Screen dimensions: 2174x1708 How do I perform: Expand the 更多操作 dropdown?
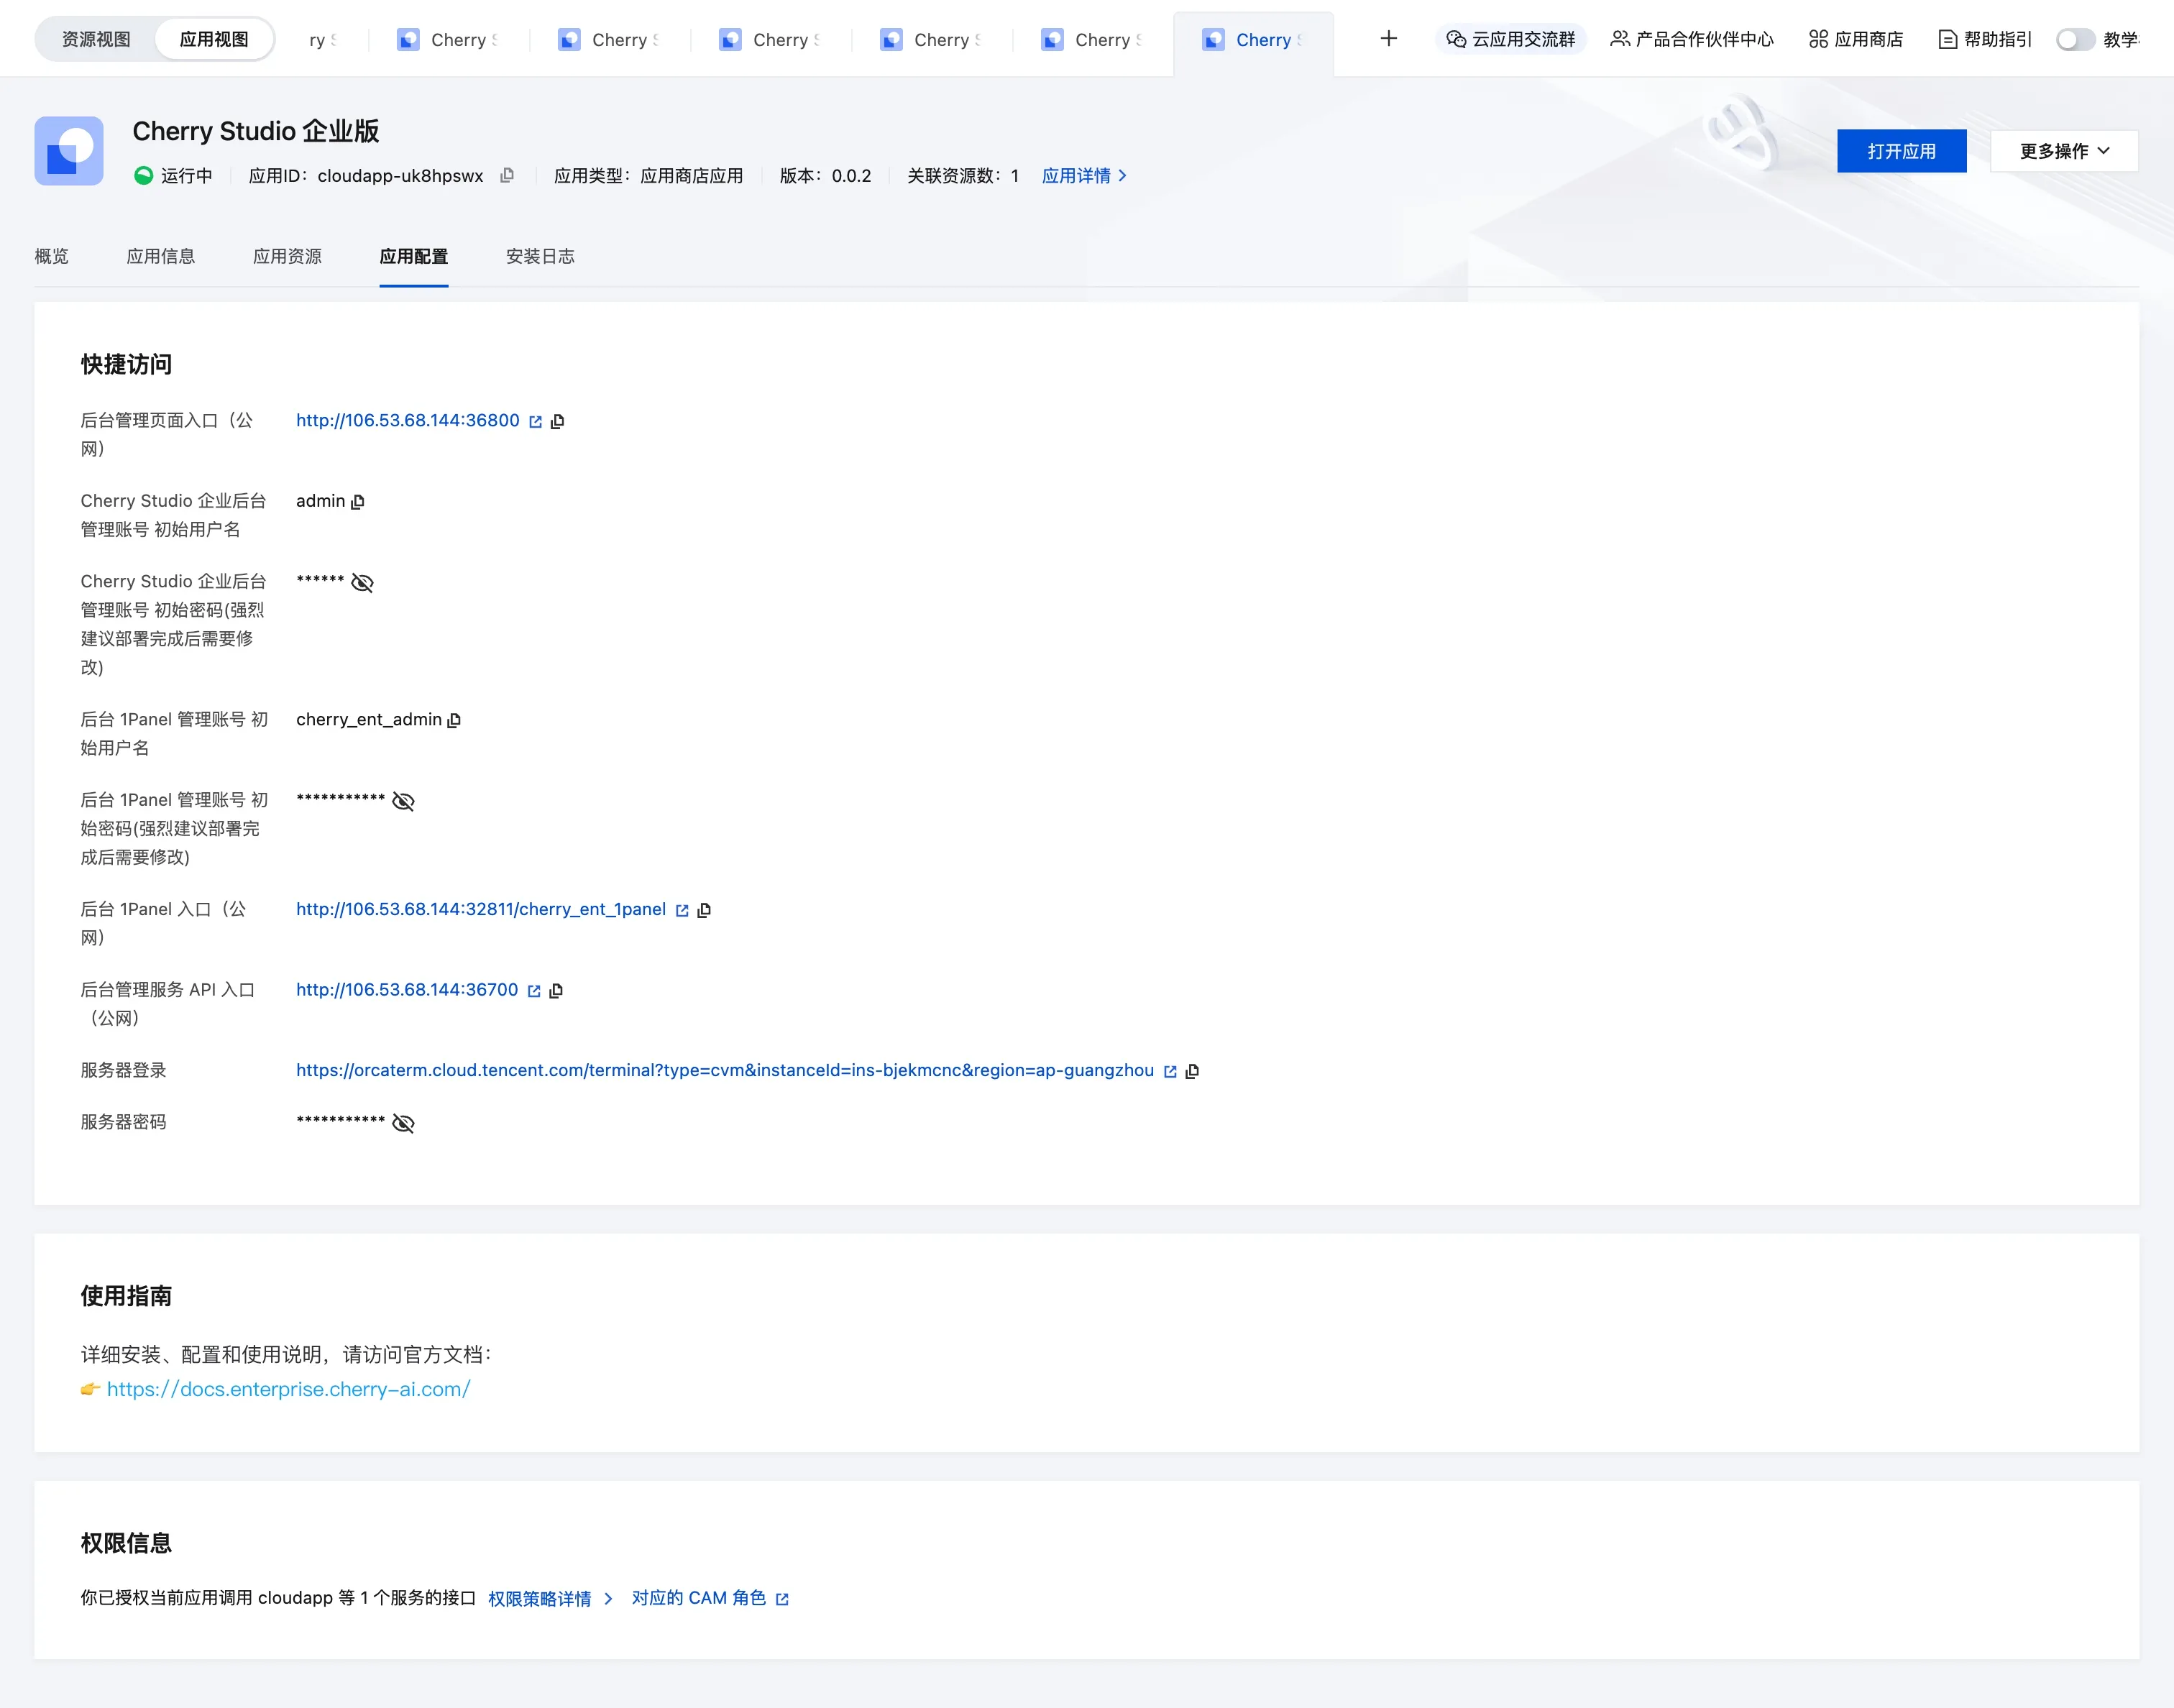(2064, 151)
